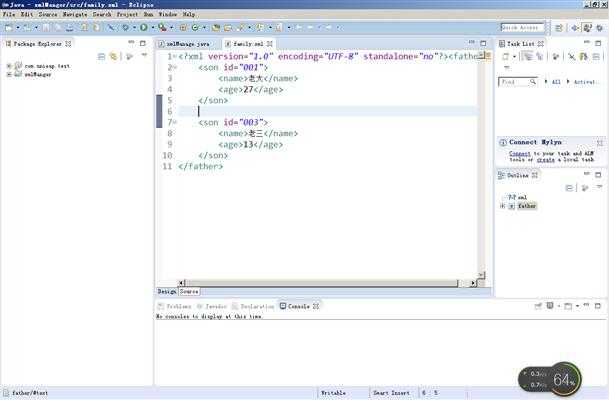Screen dimensions: 609x400
Task: Open the Javadoc view tab
Action: coord(212,306)
